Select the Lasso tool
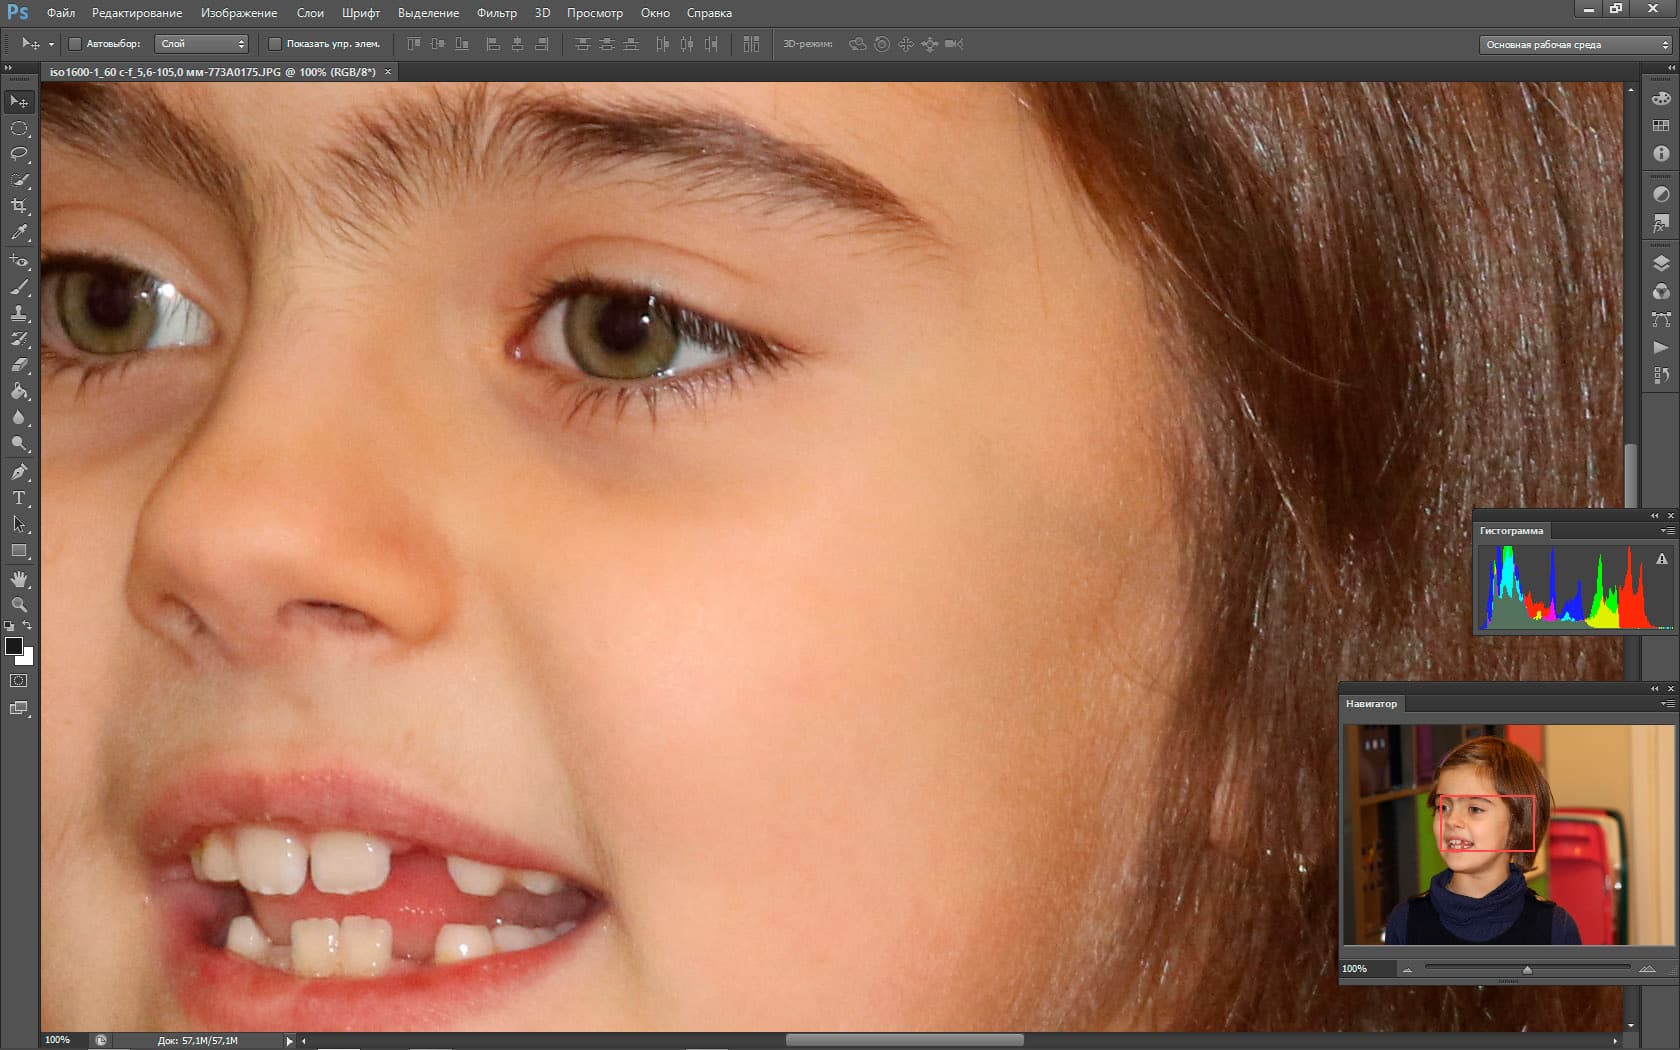The height and width of the screenshot is (1050, 1680). [x=19, y=154]
